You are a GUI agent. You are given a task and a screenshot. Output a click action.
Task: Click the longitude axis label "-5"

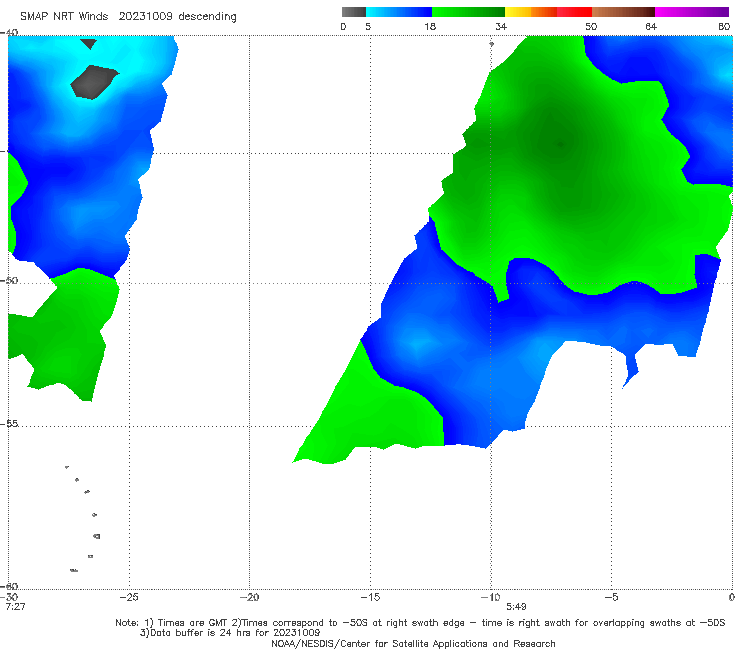click(x=611, y=597)
